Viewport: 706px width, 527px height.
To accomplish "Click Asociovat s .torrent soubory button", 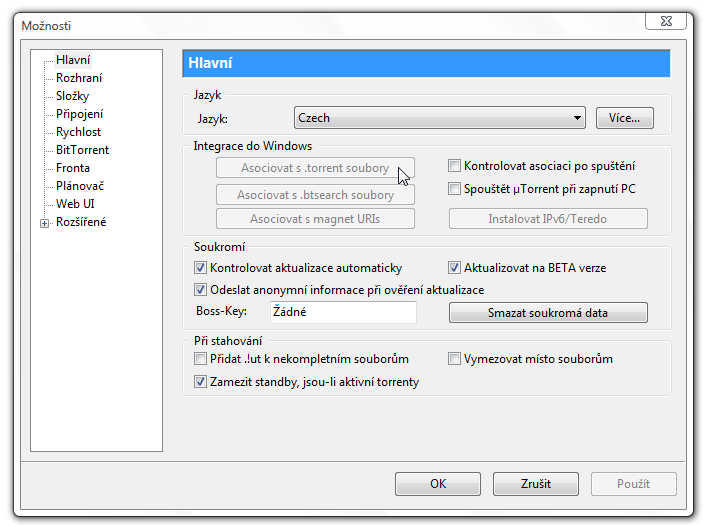I will point(315,168).
